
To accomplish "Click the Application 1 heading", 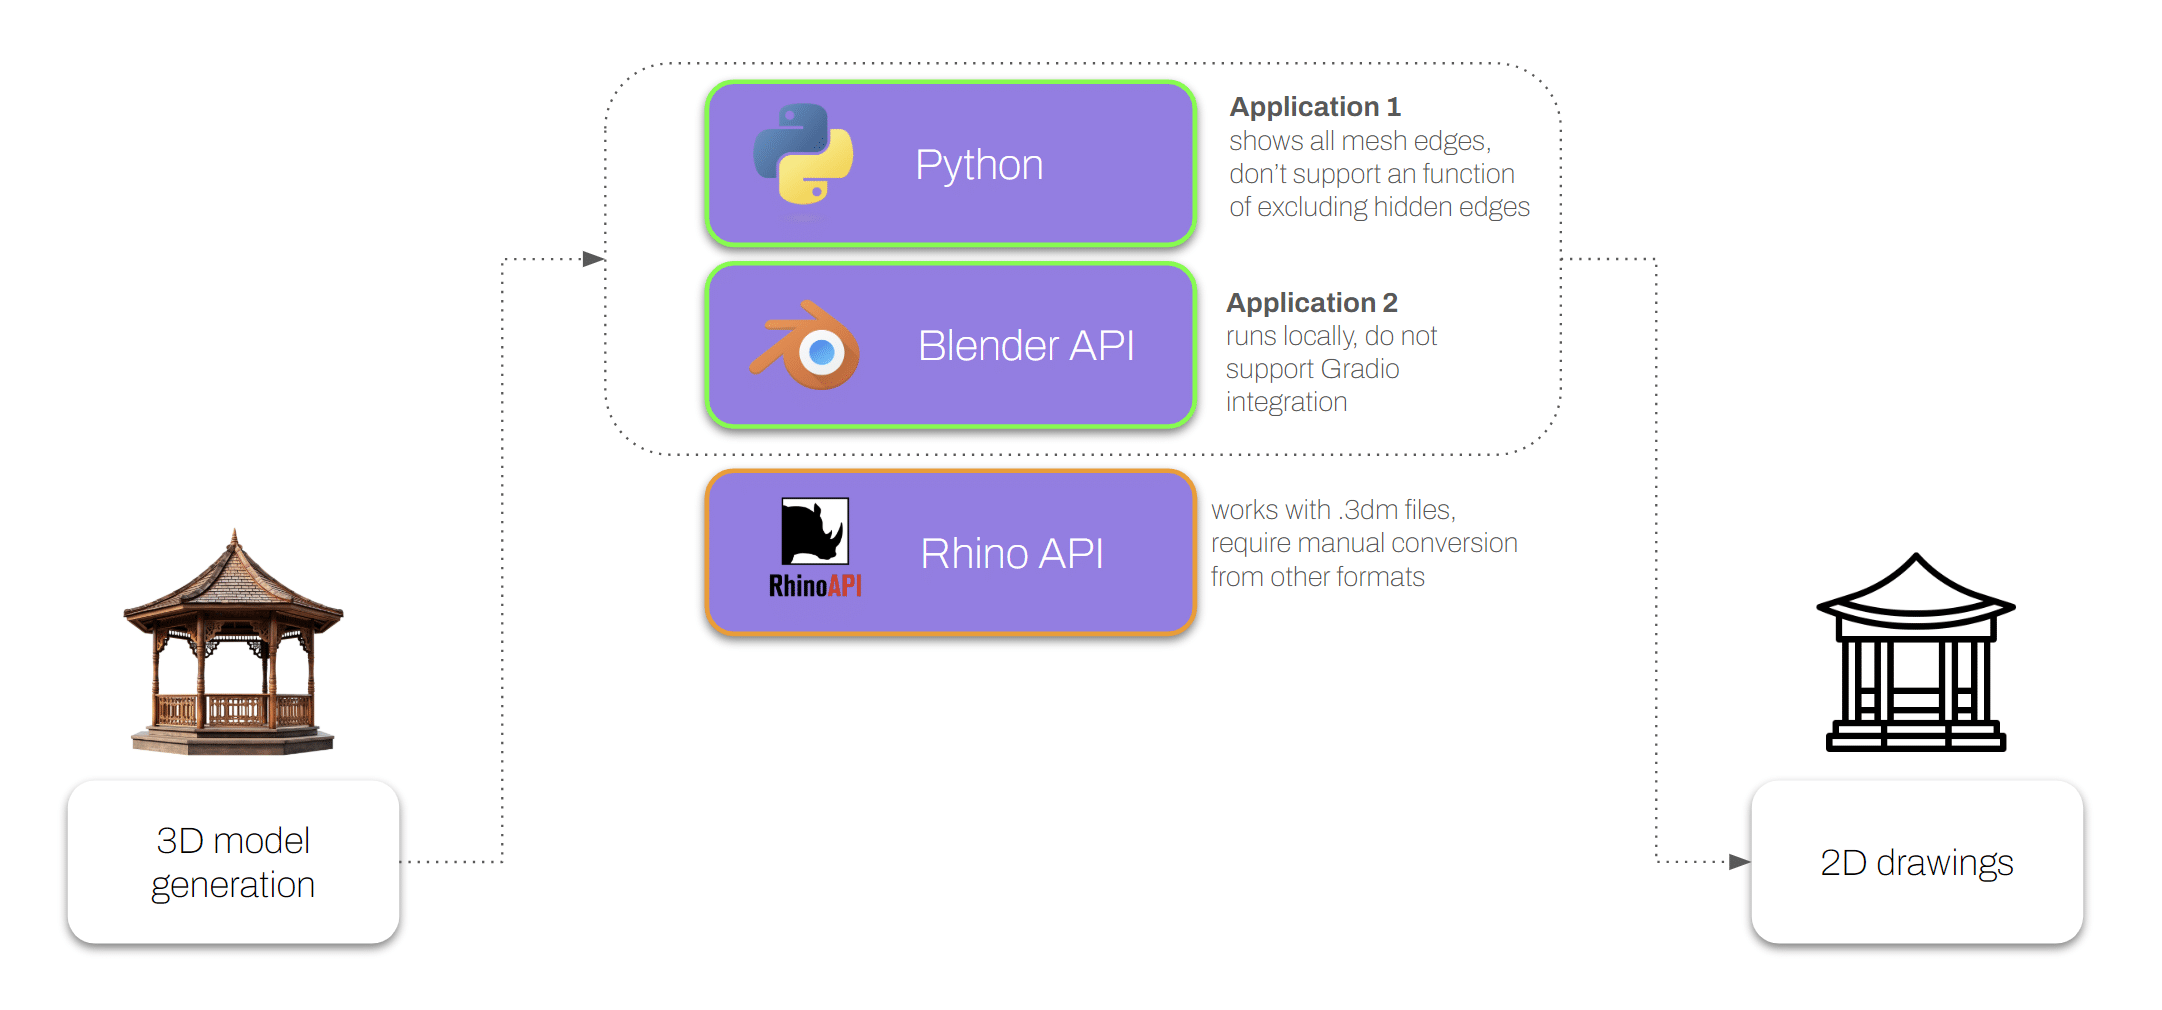I will point(1315,107).
